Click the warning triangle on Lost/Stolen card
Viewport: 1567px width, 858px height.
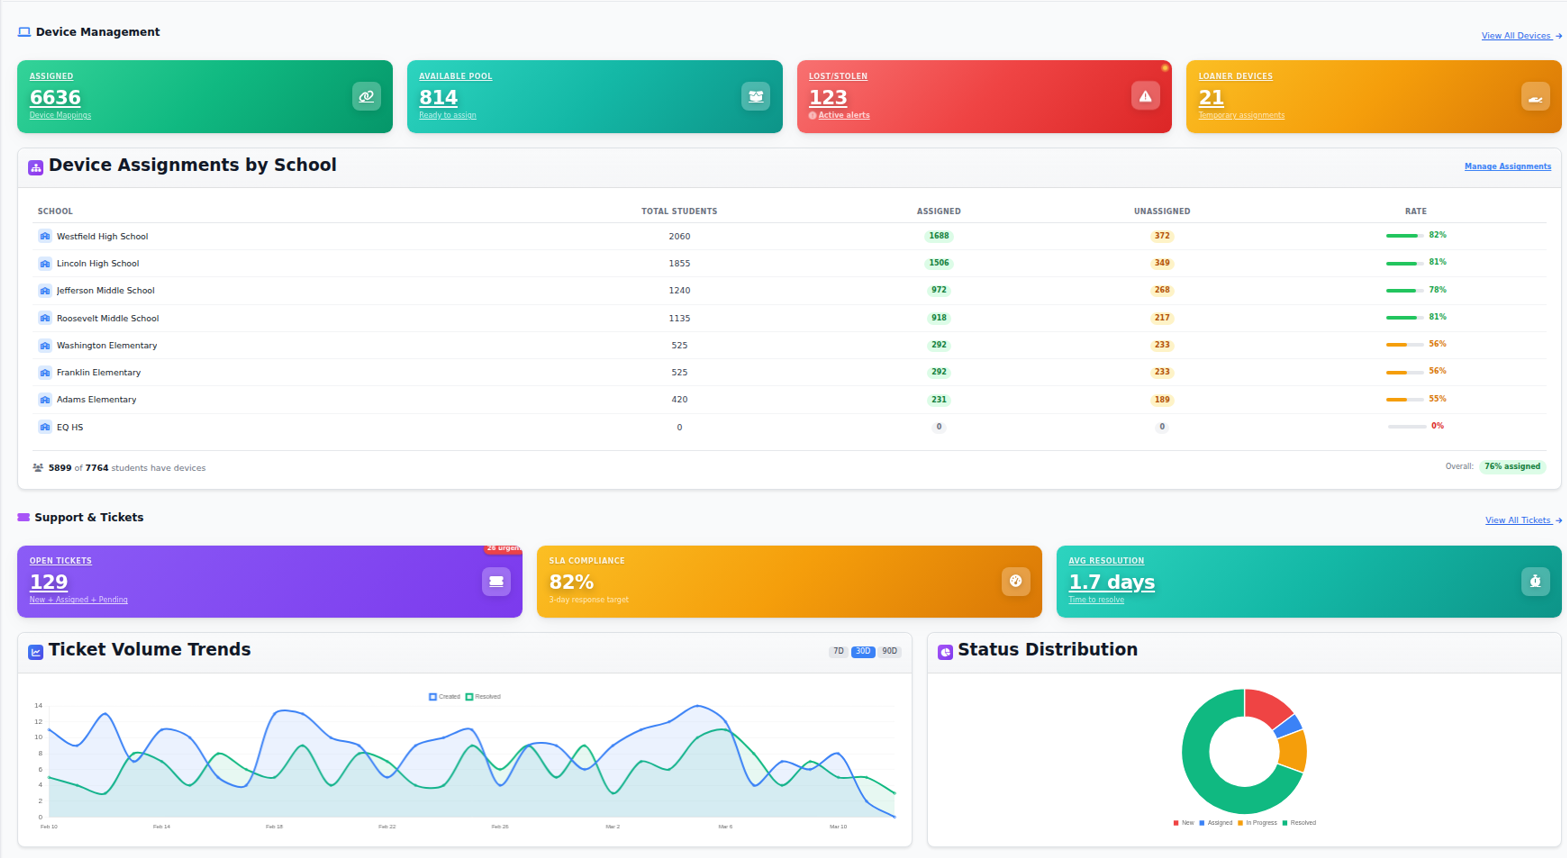[x=1145, y=96]
